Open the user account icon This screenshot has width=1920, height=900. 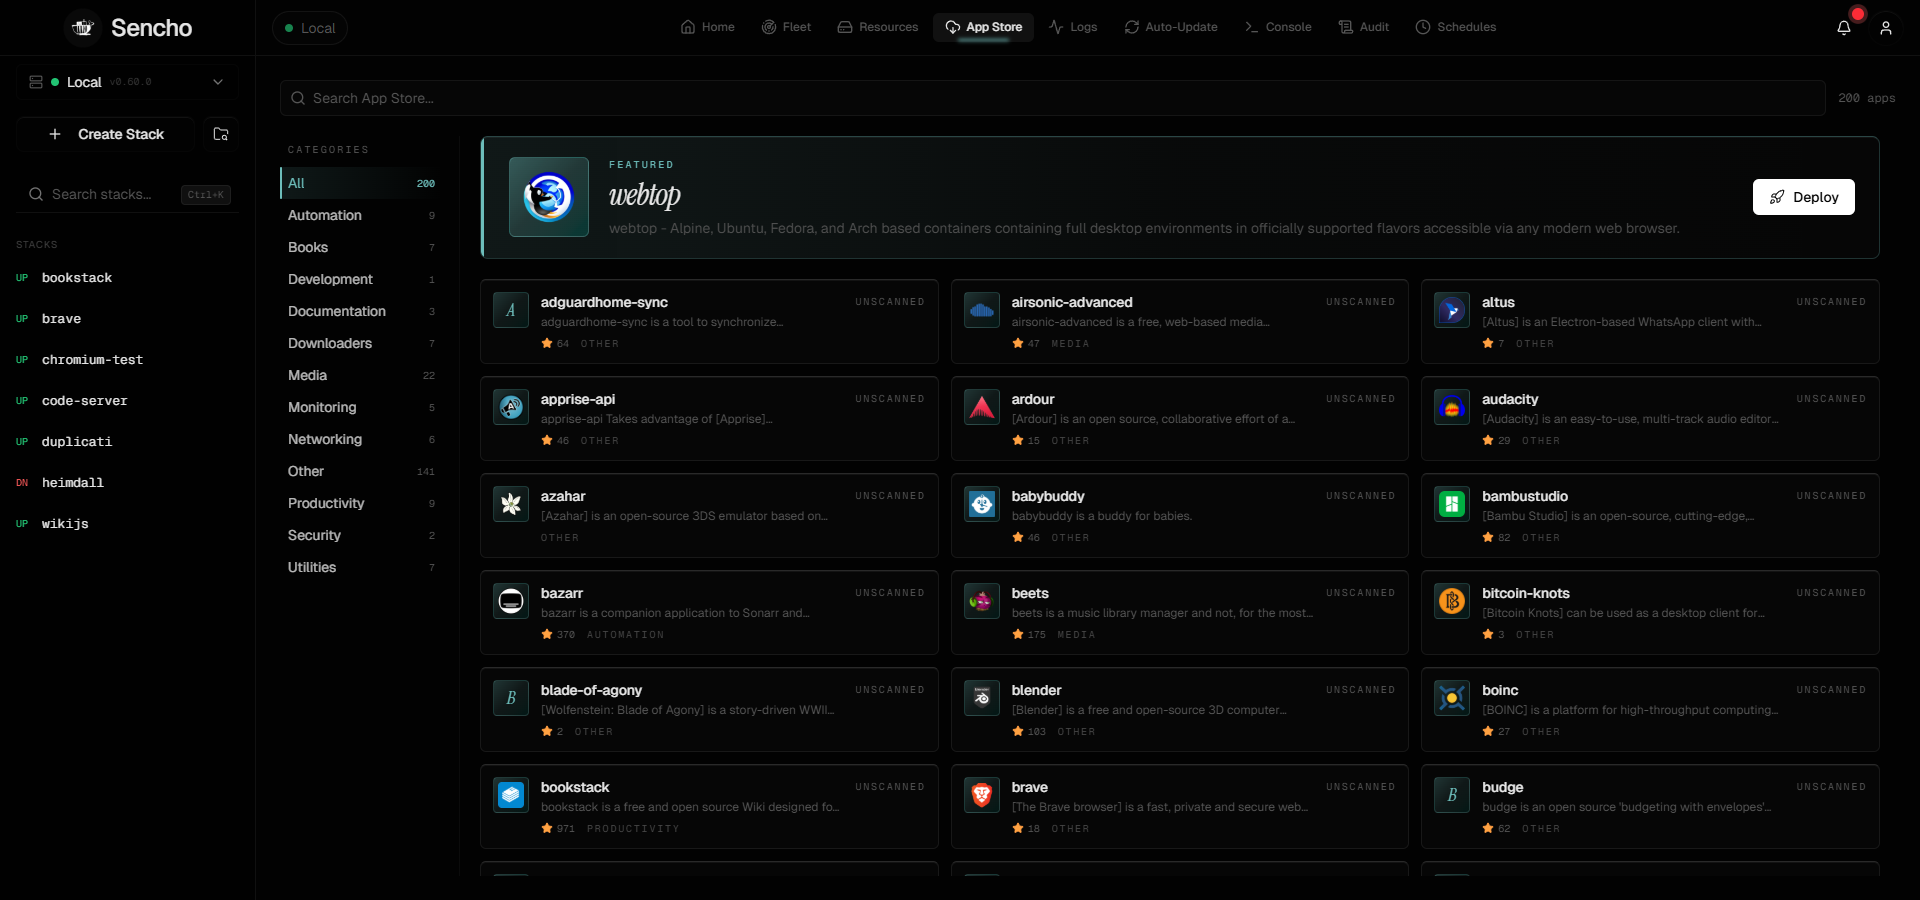pos(1886,28)
